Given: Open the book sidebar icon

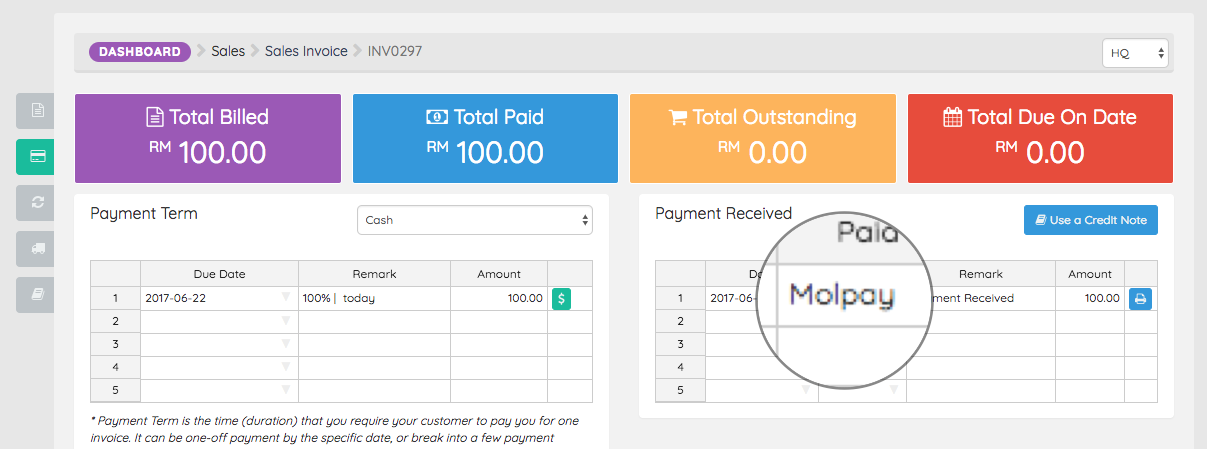Looking at the screenshot, I should pos(36,294).
